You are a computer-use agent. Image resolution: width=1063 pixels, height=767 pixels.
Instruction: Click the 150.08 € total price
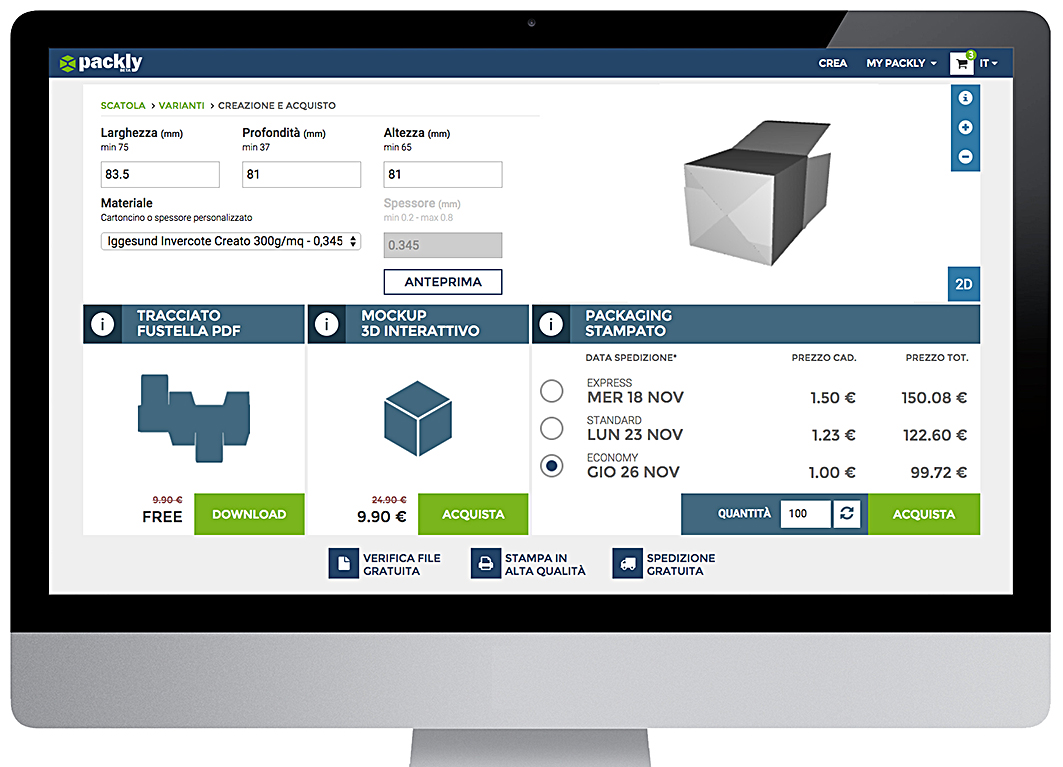(934, 398)
